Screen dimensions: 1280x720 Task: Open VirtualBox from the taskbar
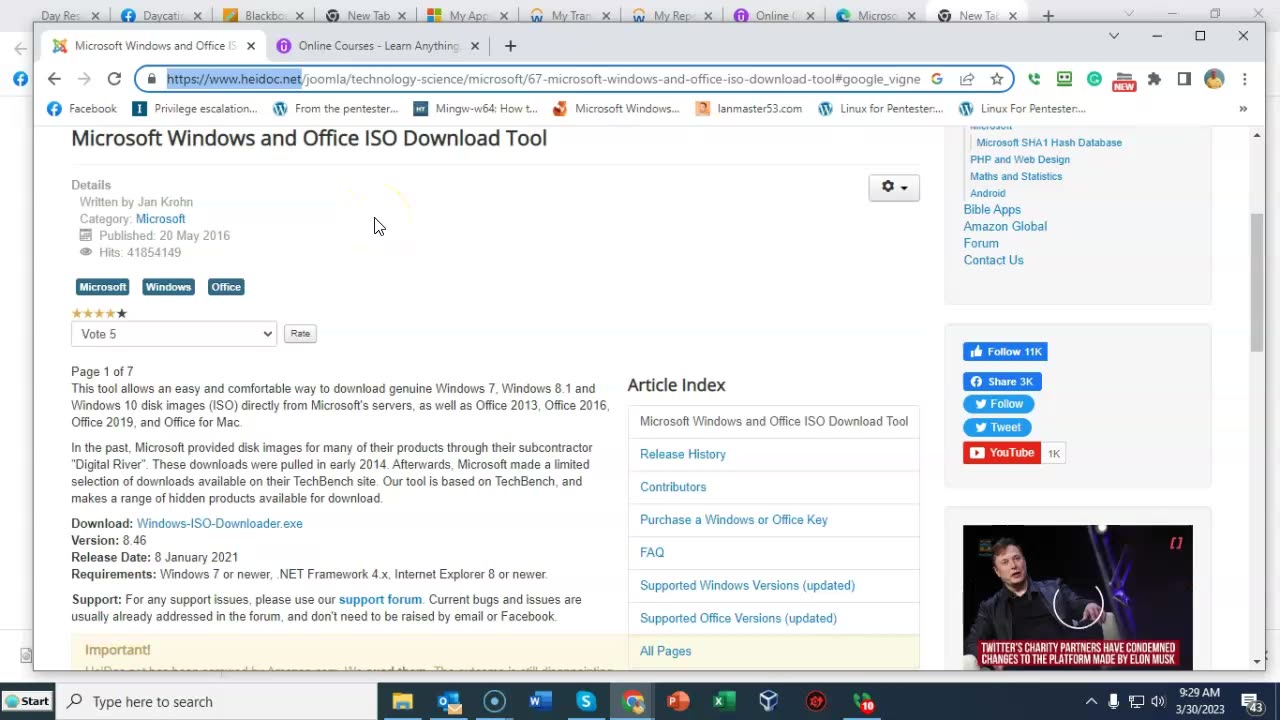[x=768, y=701]
